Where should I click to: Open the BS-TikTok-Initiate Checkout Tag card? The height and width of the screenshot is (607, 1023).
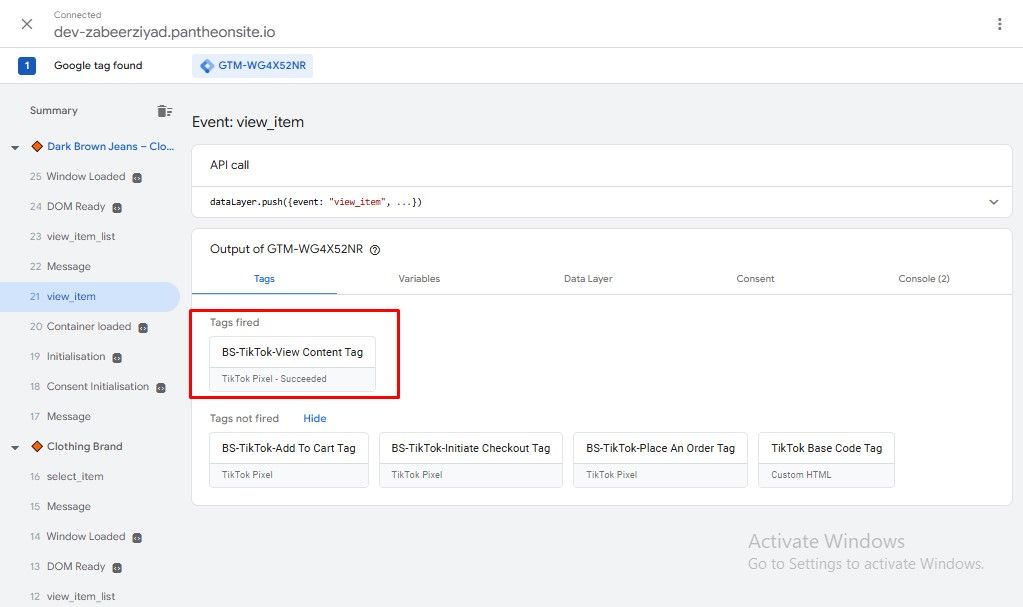pyautogui.click(x=470, y=460)
